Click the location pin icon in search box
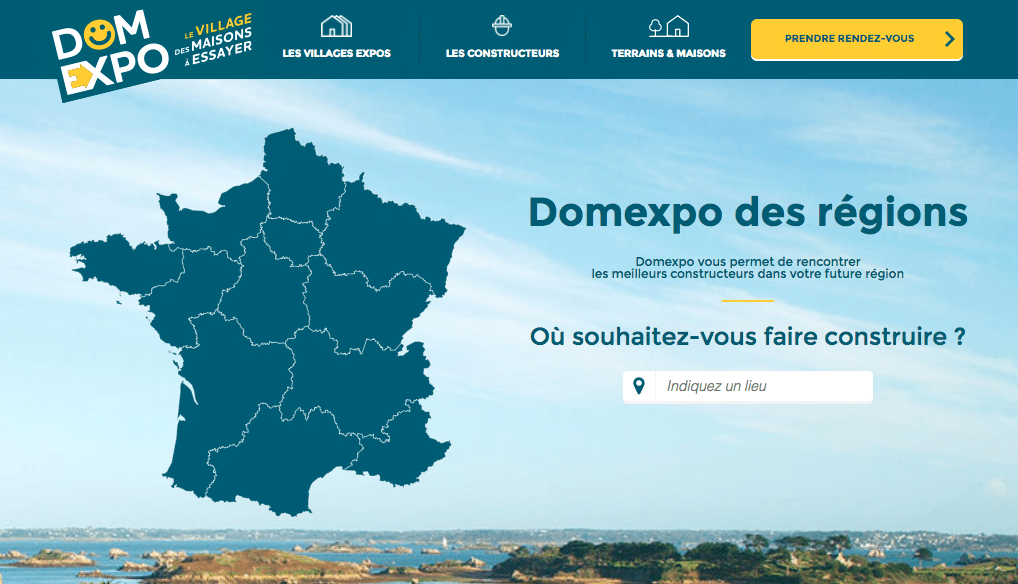Screen dimensions: 1018x584 tap(639, 386)
